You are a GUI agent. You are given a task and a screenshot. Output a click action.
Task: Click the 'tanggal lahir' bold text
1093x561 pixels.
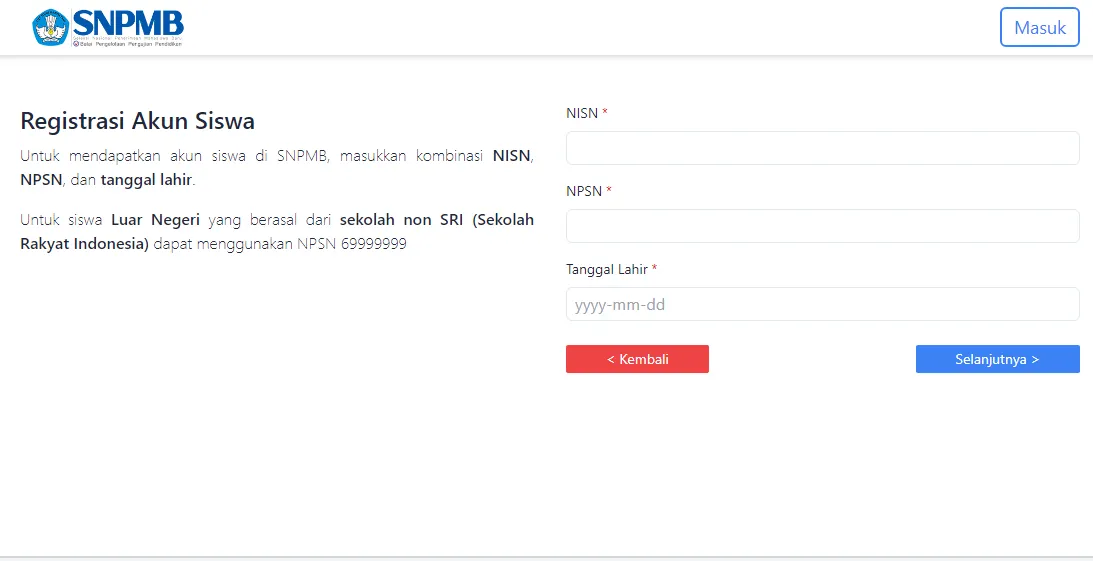pyautogui.click(x=146, y=180)
